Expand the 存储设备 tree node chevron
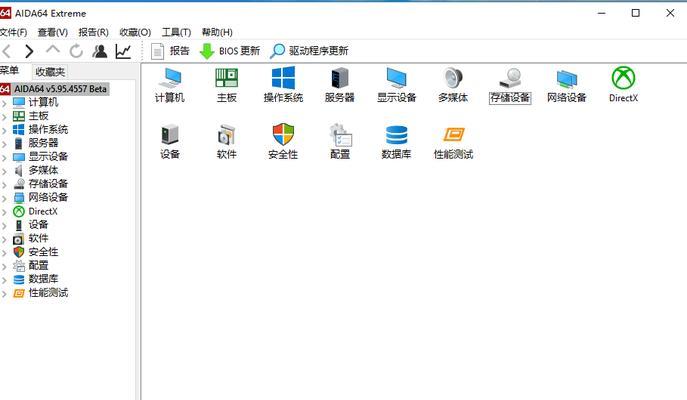This screenshot has width=687, height=400. [4, 185]
